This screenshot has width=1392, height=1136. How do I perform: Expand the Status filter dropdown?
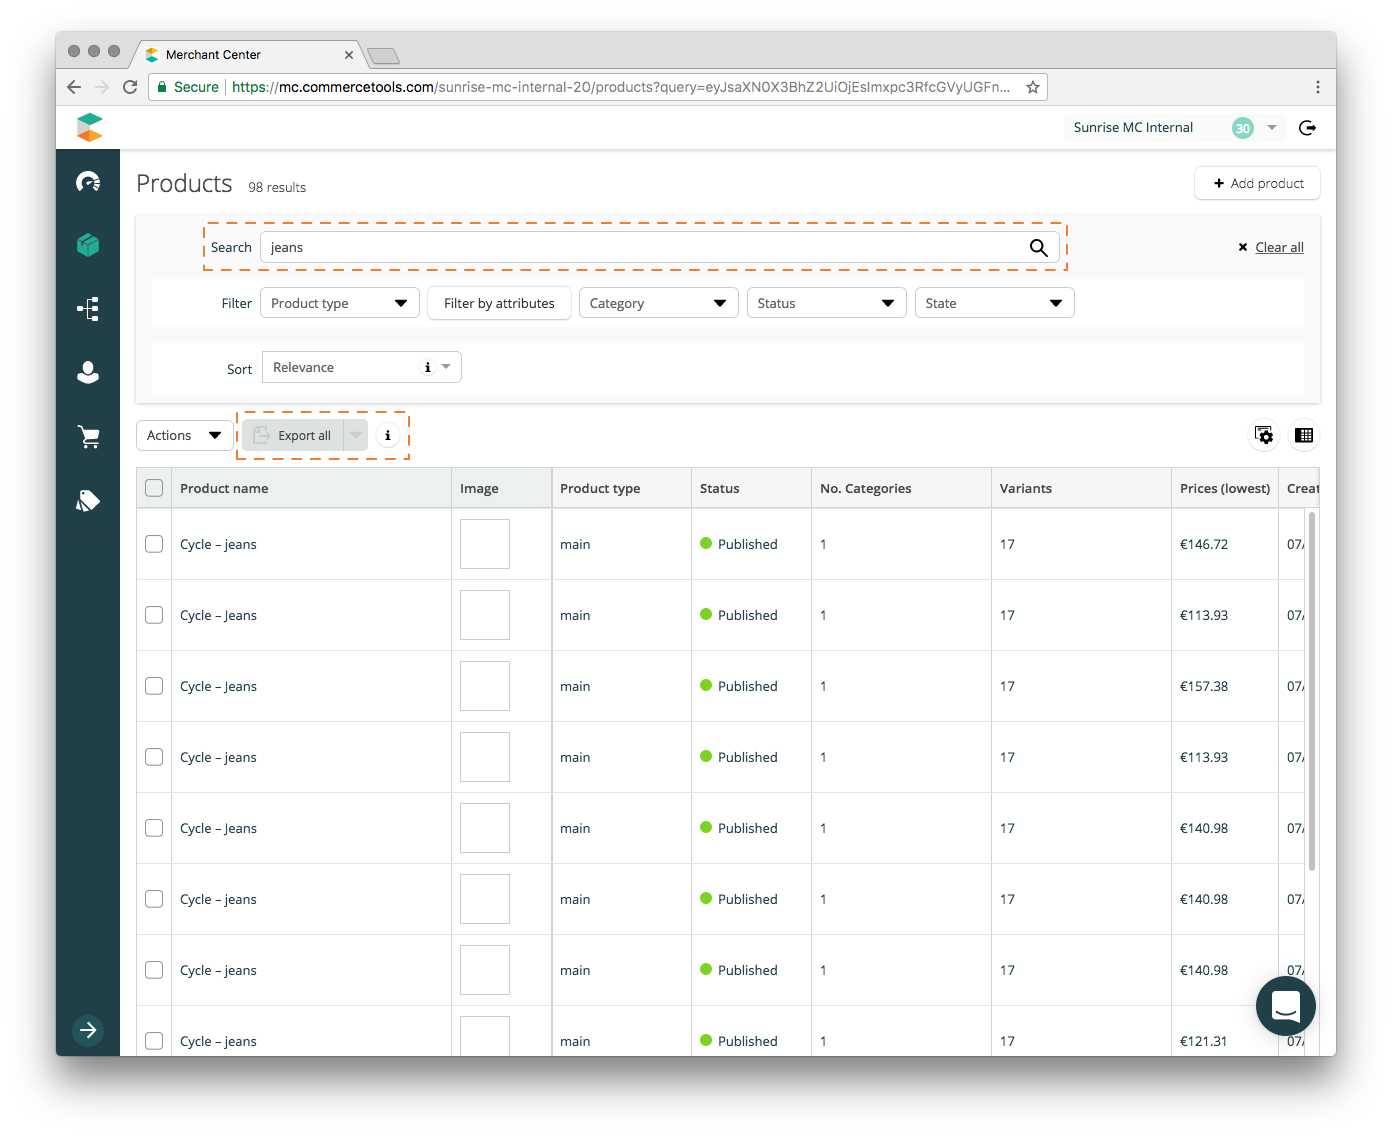click(825, 303)
